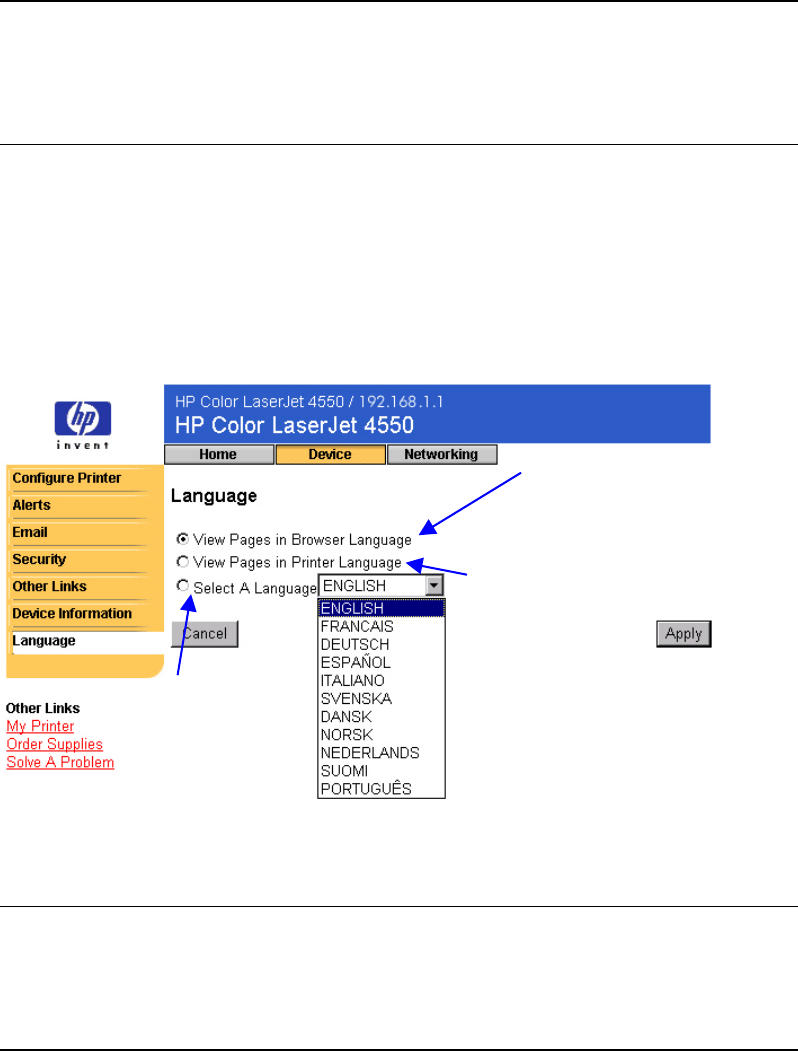Pick ENGLISH from the language list
This screenshot has width=798, height=1051.
pos(381,608)
